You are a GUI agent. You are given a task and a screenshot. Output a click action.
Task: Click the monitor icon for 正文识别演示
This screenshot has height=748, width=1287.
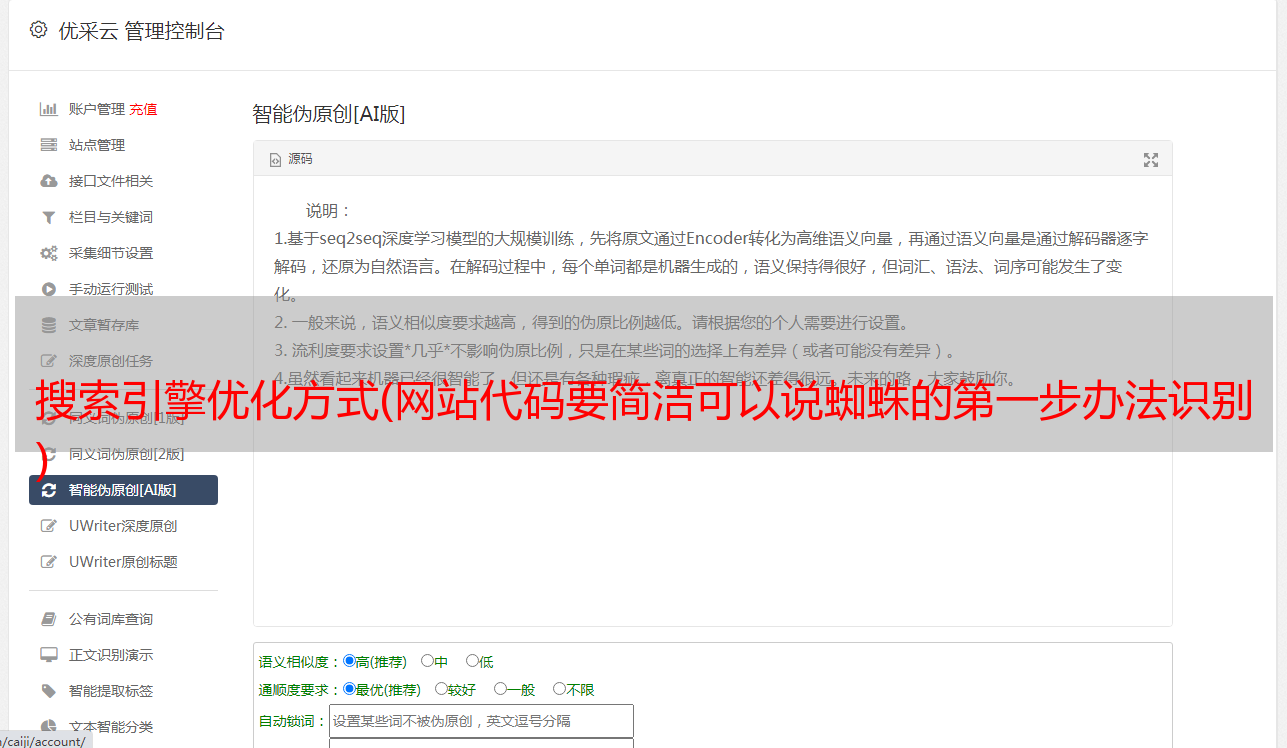point(48,655)
